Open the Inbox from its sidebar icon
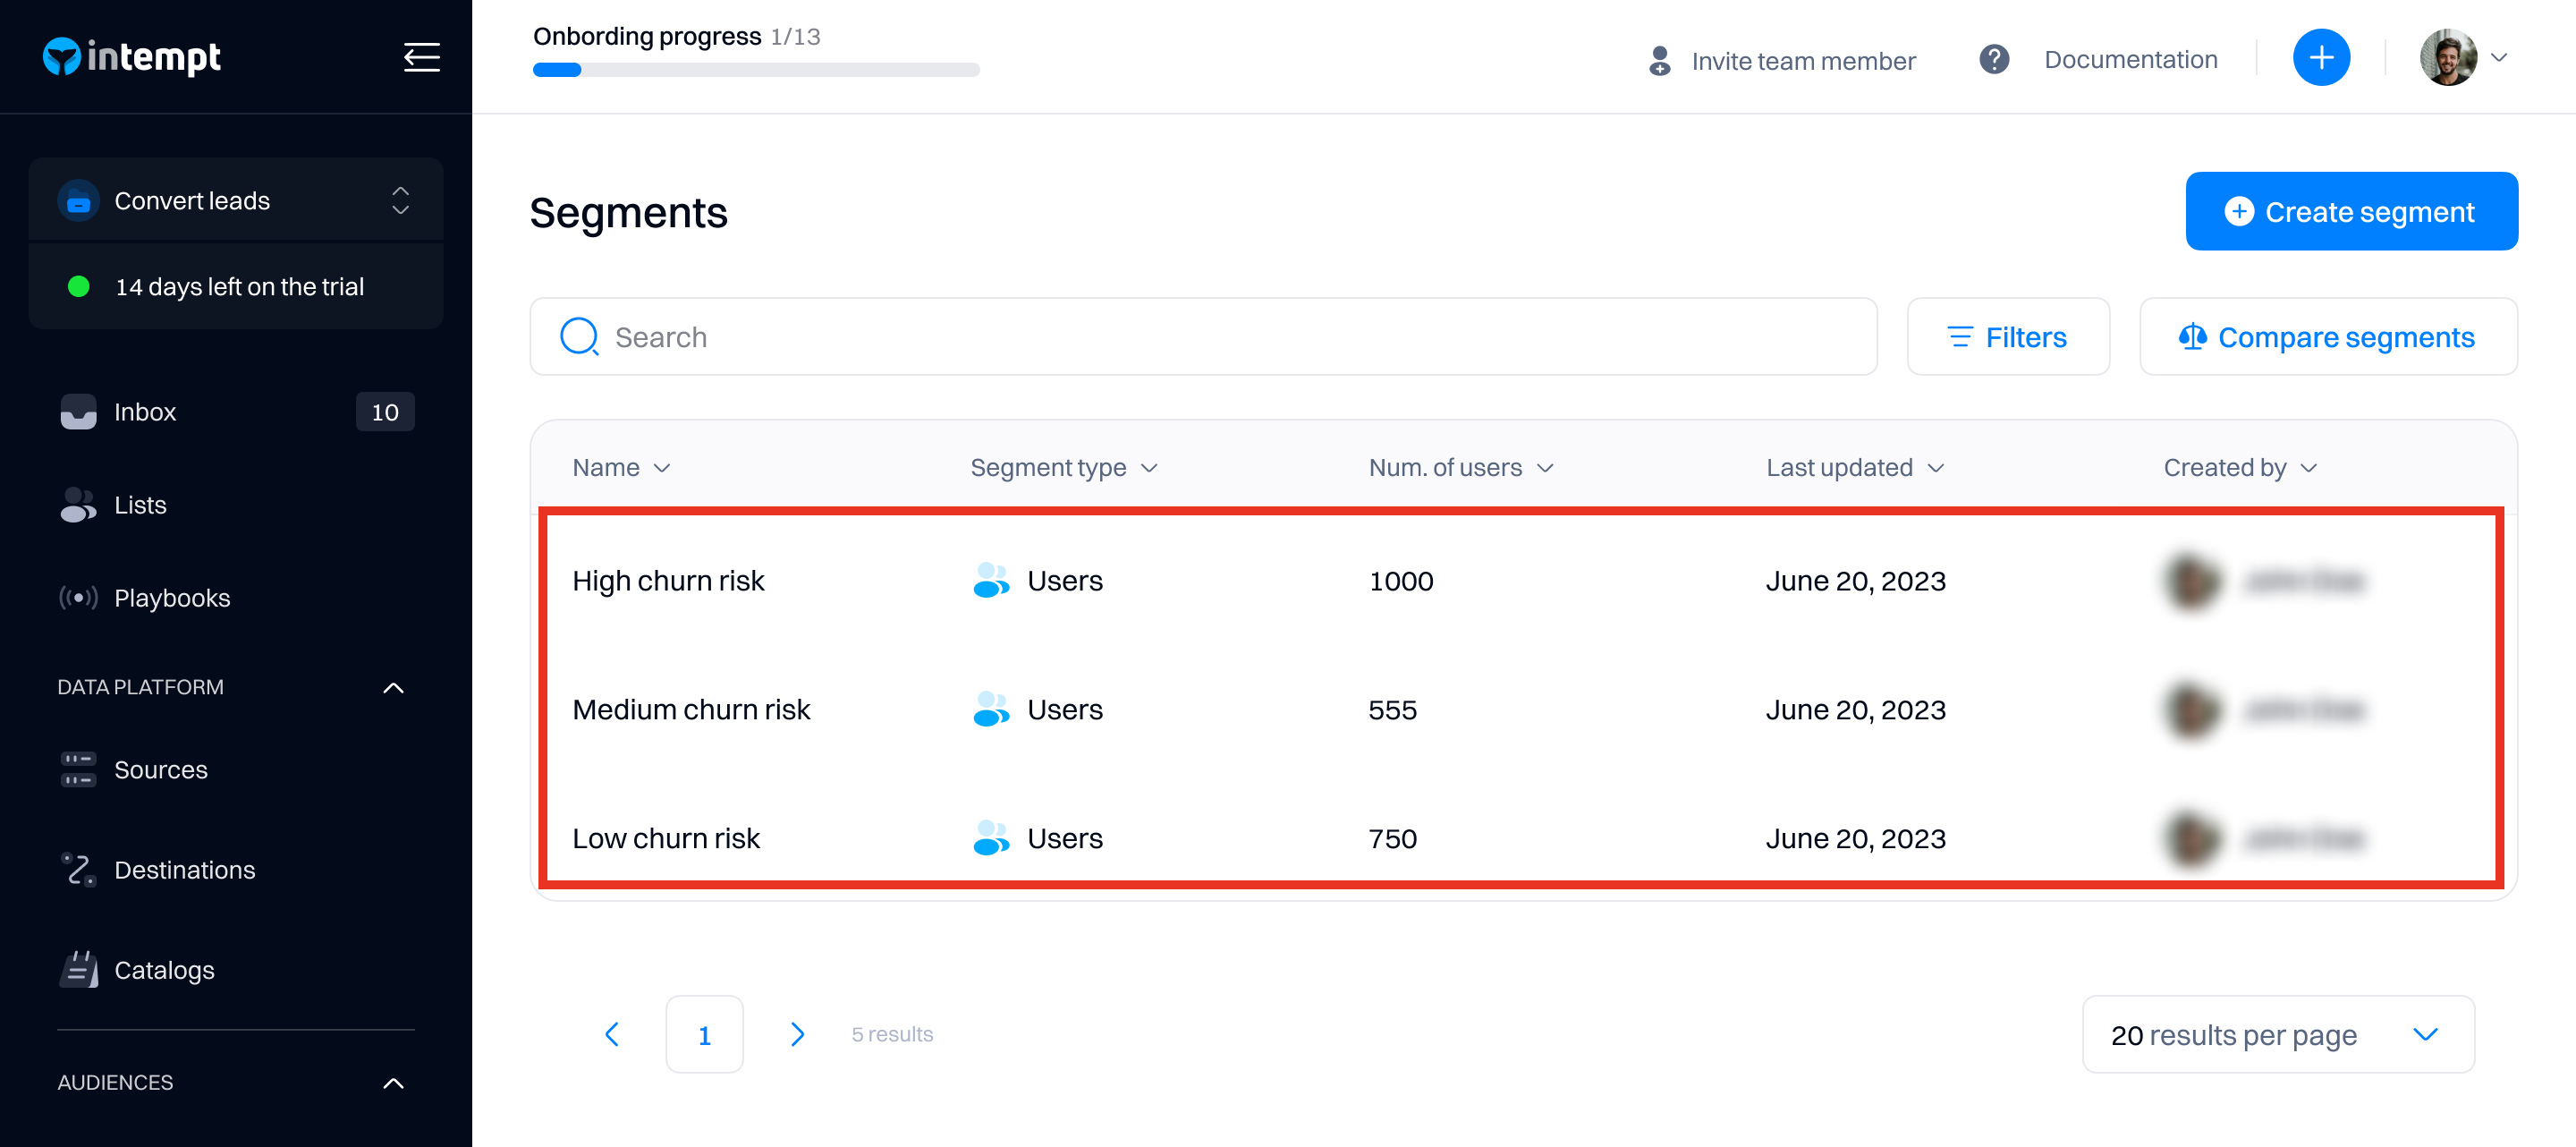 coord(78,412)
